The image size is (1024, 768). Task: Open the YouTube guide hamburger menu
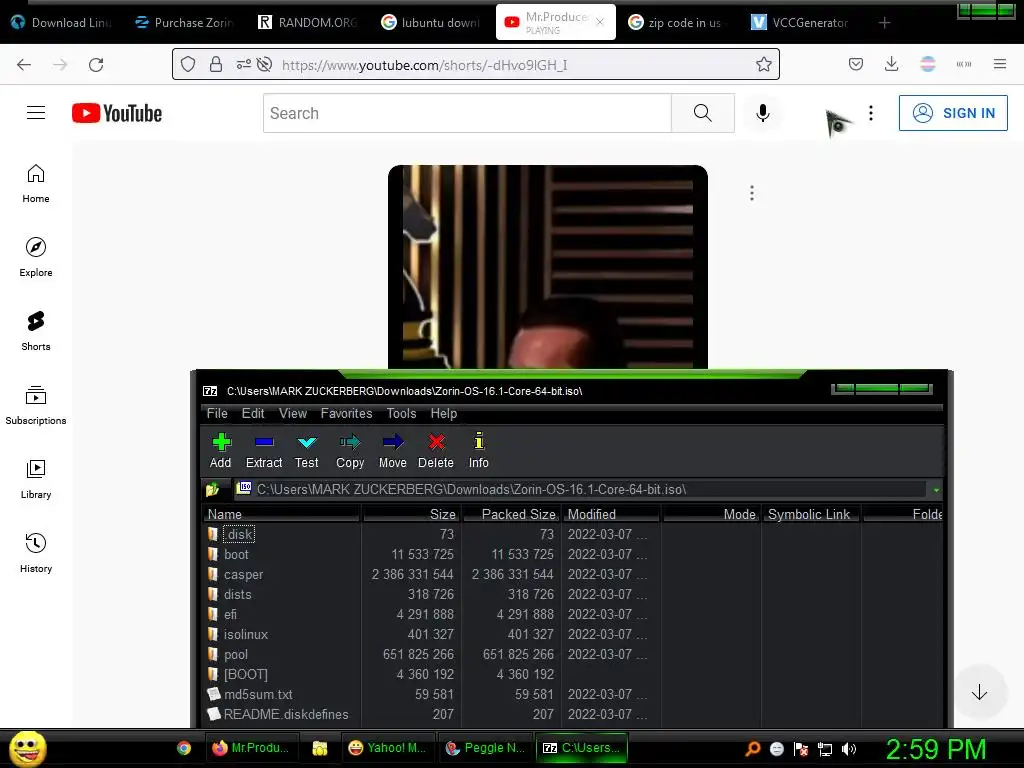point(36,113)
